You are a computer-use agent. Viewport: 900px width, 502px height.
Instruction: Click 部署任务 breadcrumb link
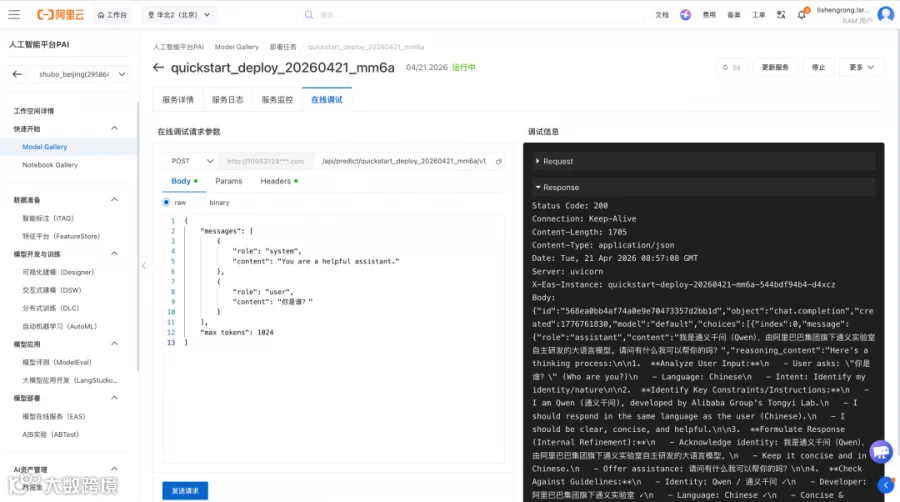pyautogui.click(x=283, y=47)
